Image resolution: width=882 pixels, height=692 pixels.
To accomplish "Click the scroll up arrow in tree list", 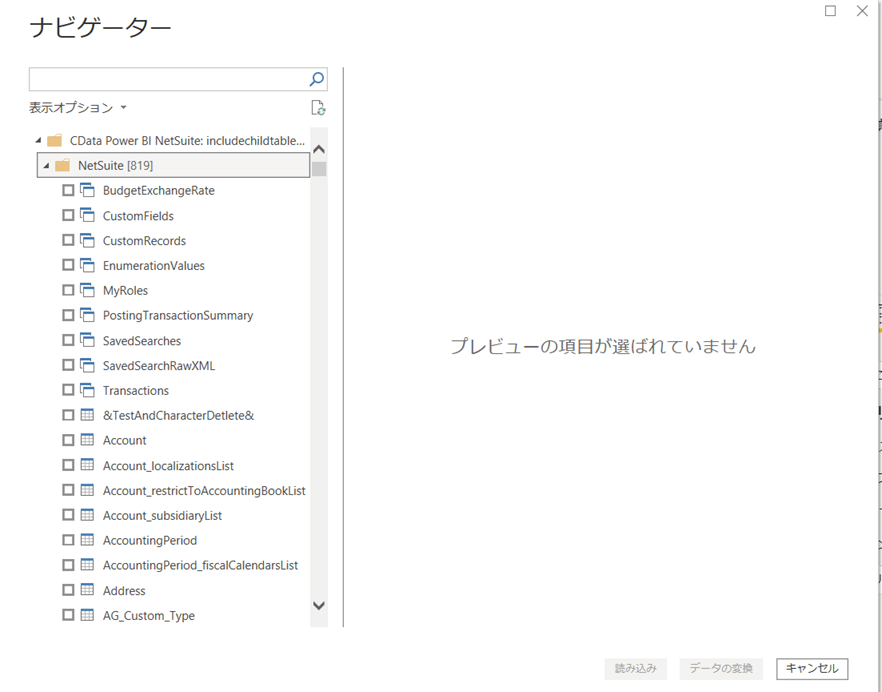I will 319,149.
